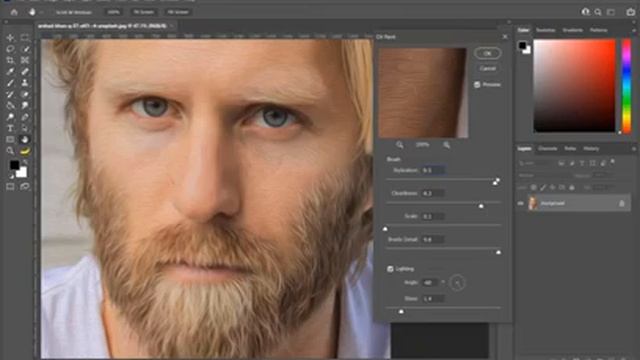Reset default foreground and background colors
640x360 pixels.
[11, 177]
